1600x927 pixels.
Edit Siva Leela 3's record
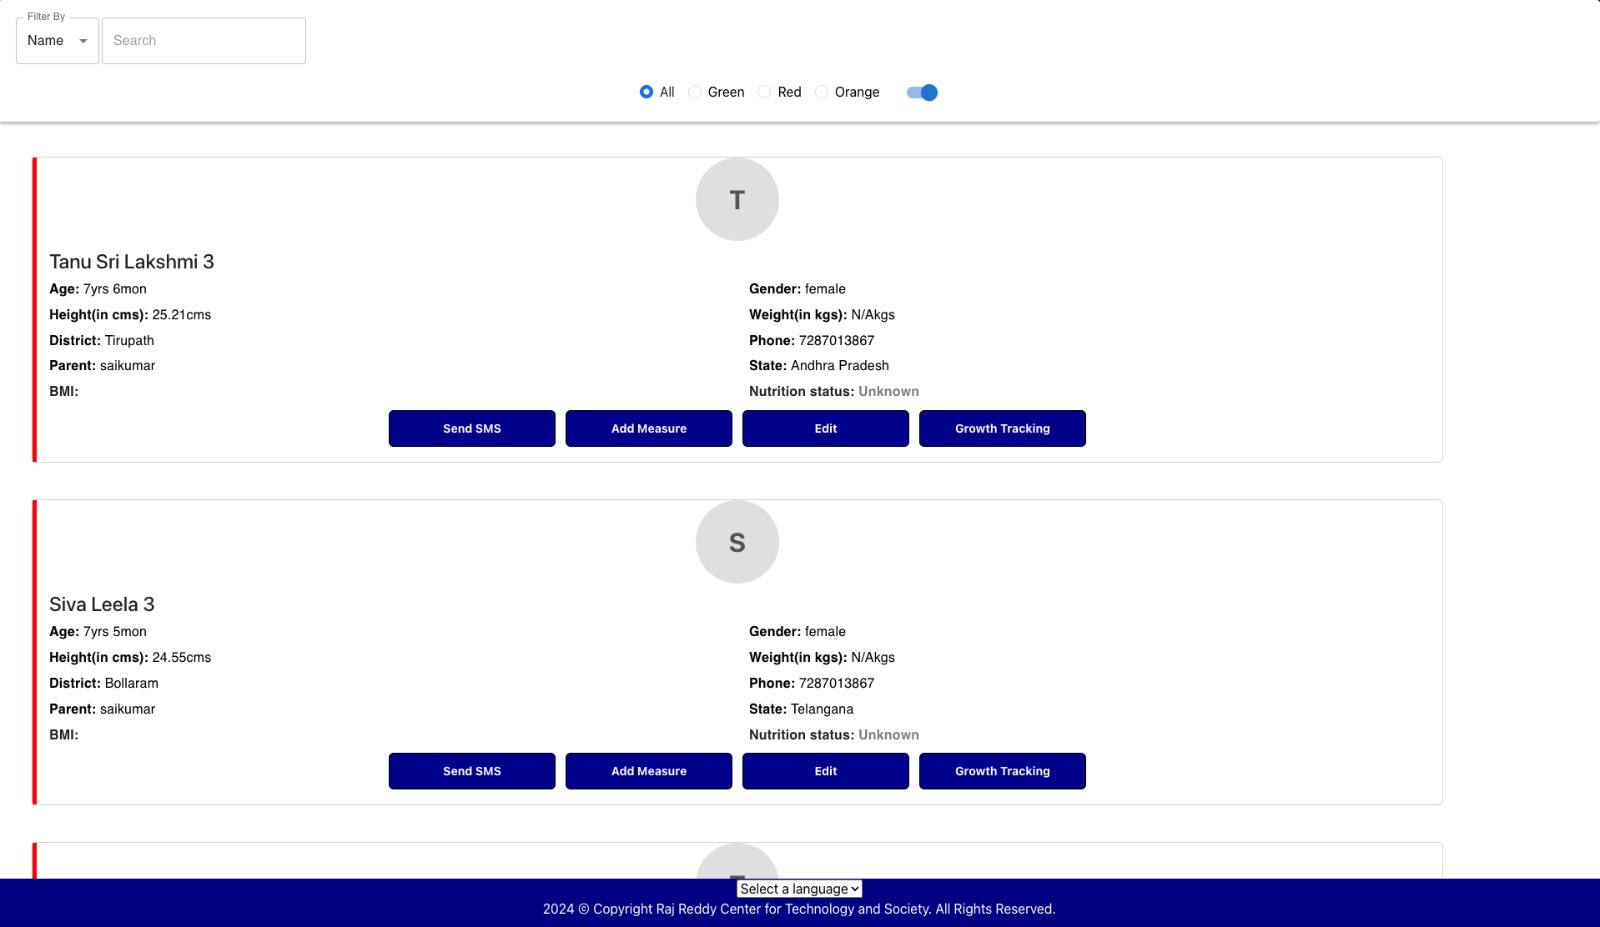825,771
